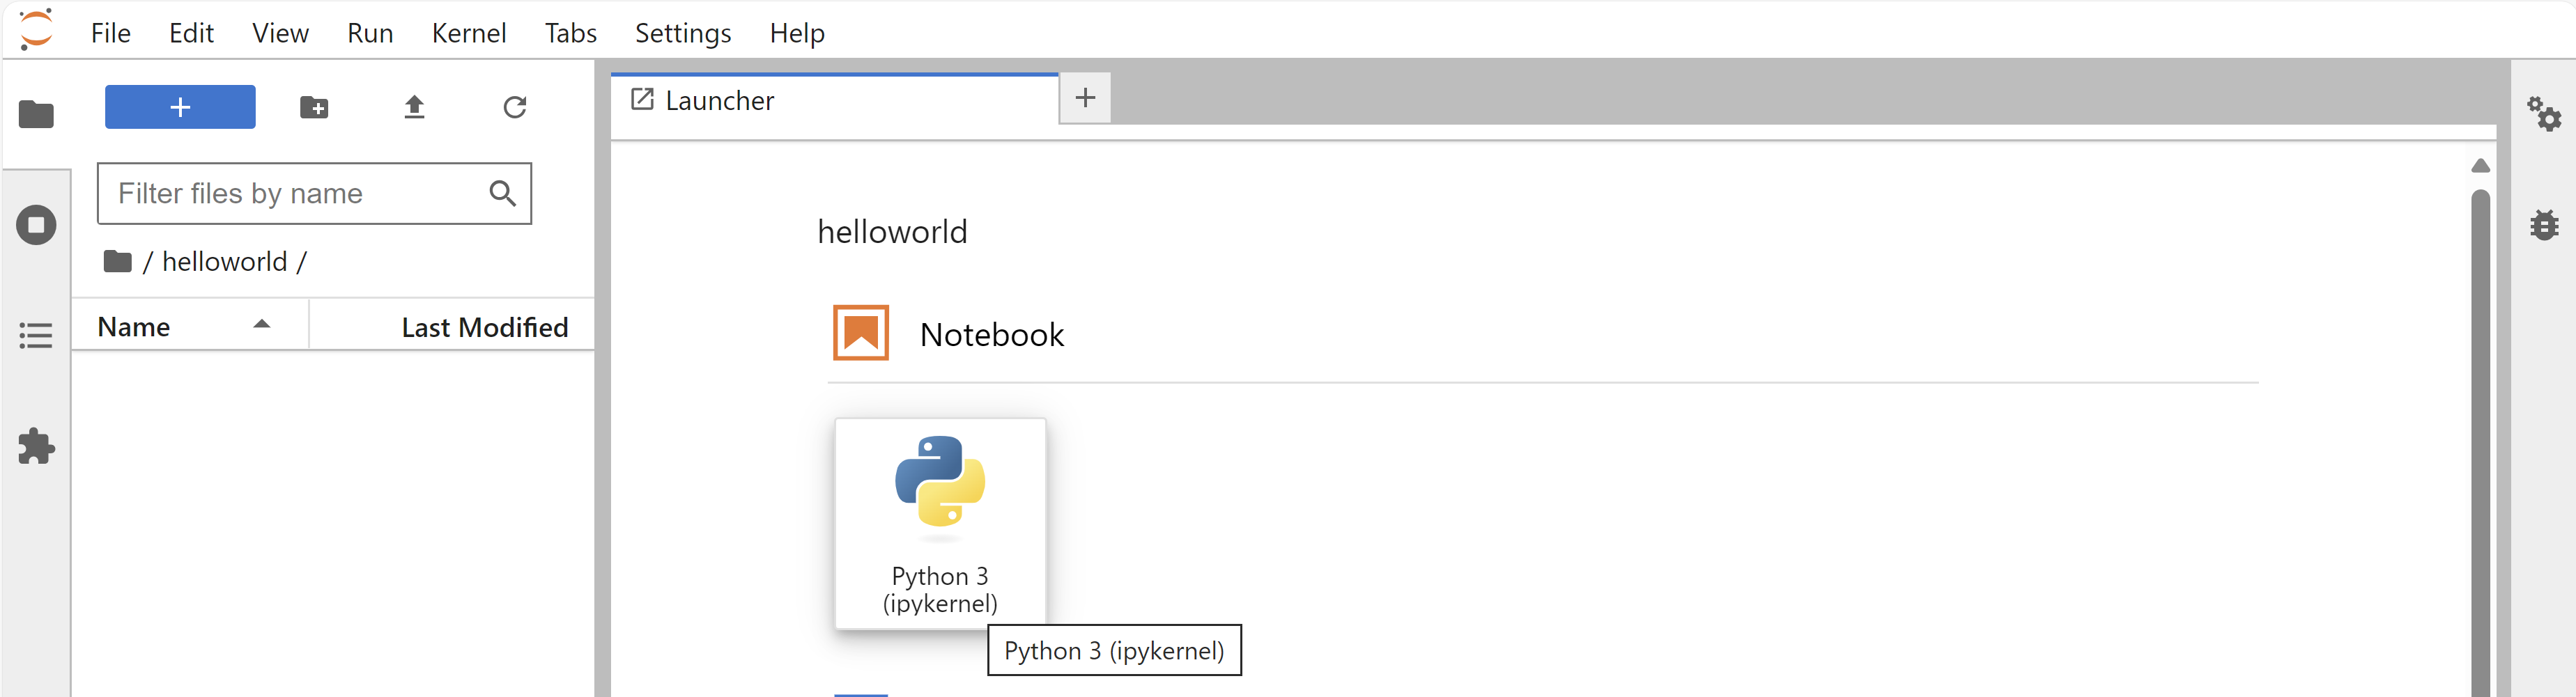Open the file browser sidebar panel
Screen dimensions: 2576x697
pyautogui.click(x=36, y=115)
